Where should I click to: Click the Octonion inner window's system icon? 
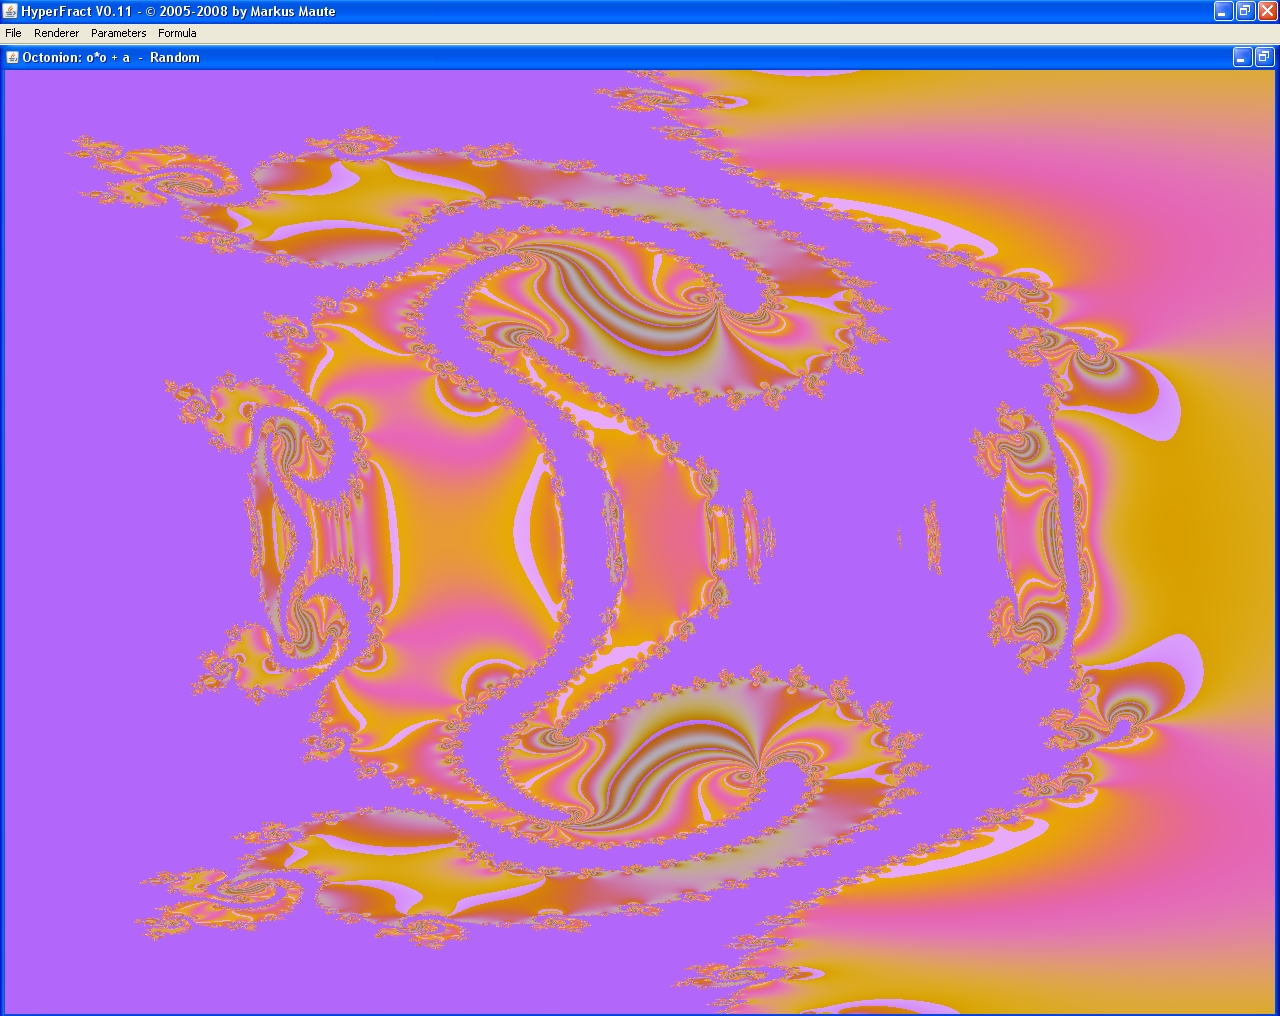click(x=12, y=57)
